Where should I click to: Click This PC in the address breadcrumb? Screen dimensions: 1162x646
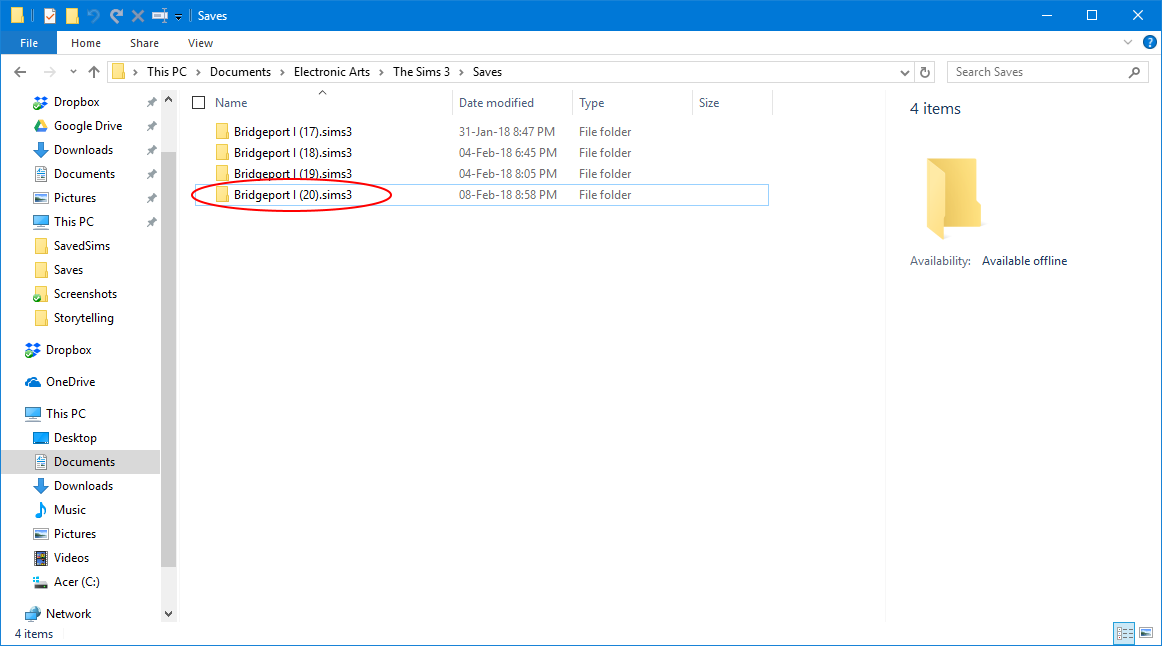[x=167, y=72]
